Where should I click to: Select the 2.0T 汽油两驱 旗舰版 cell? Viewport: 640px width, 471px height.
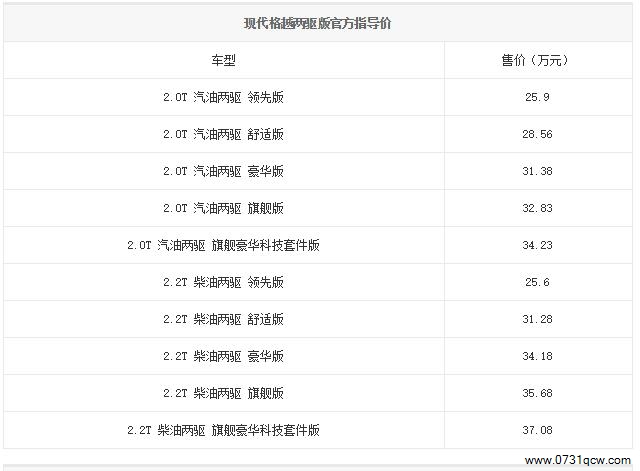(x=223, y=208)
